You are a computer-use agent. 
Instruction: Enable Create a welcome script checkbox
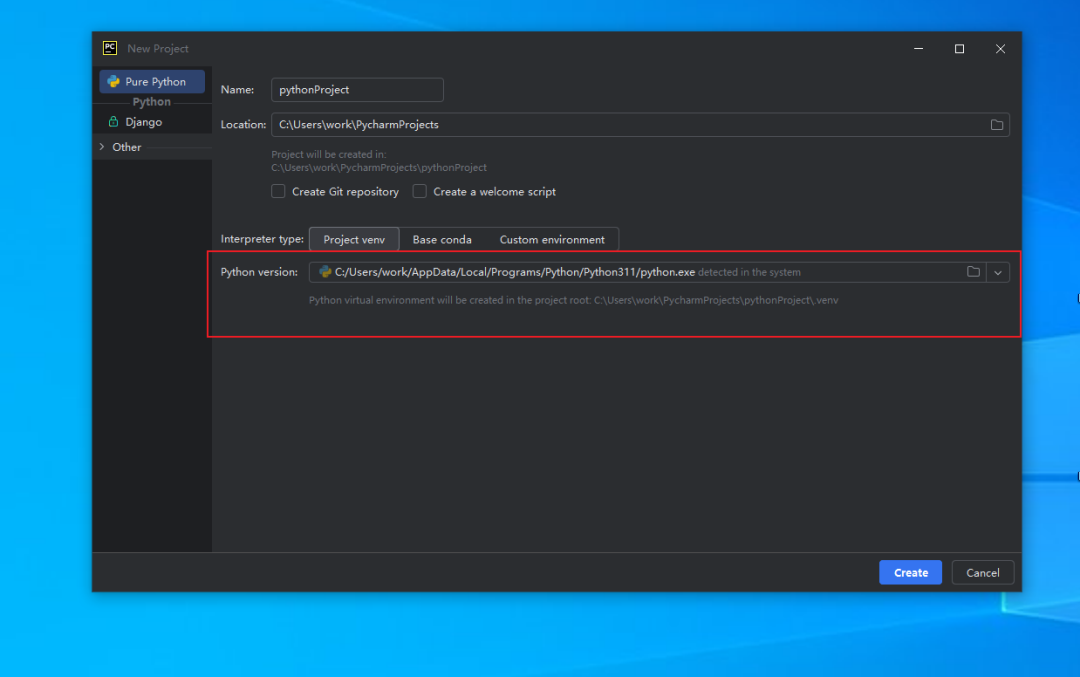pos(419,191)
